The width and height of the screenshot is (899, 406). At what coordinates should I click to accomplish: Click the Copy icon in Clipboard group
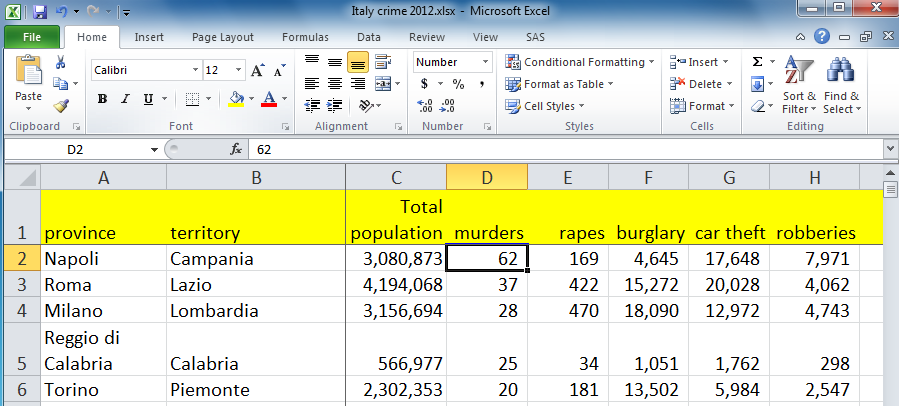click(60, 84)
